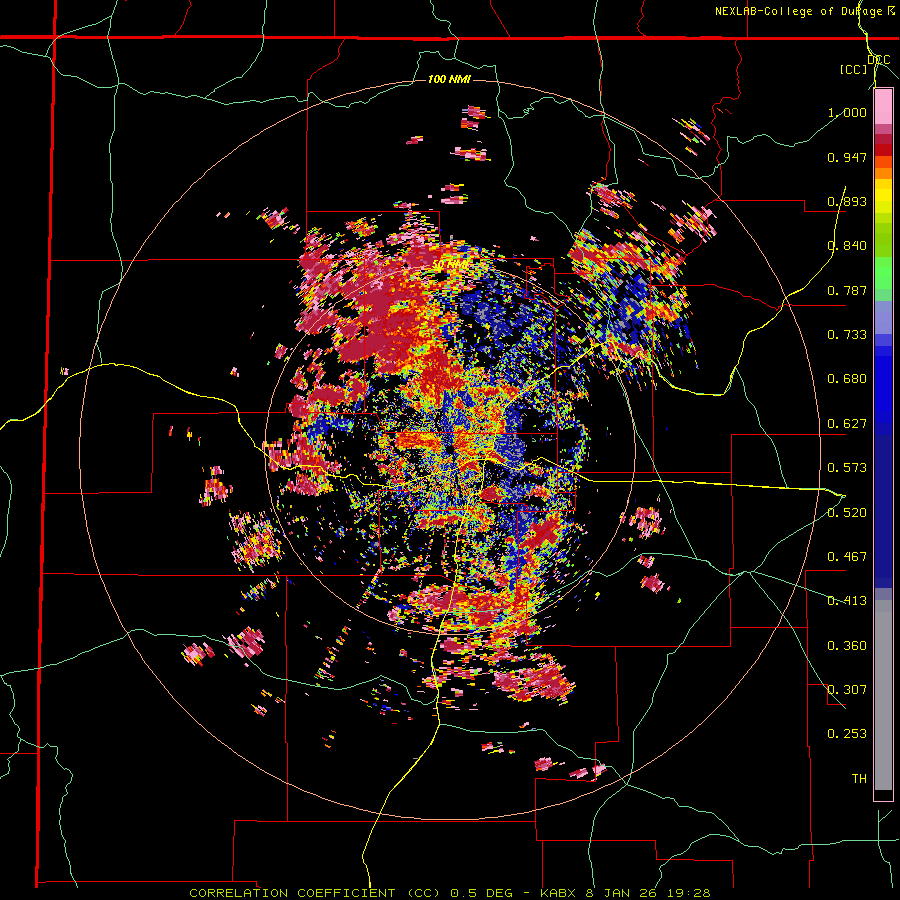Select the 0.840 scale value
The width and height of the screenshot is (900, 900).
point(847,246)
